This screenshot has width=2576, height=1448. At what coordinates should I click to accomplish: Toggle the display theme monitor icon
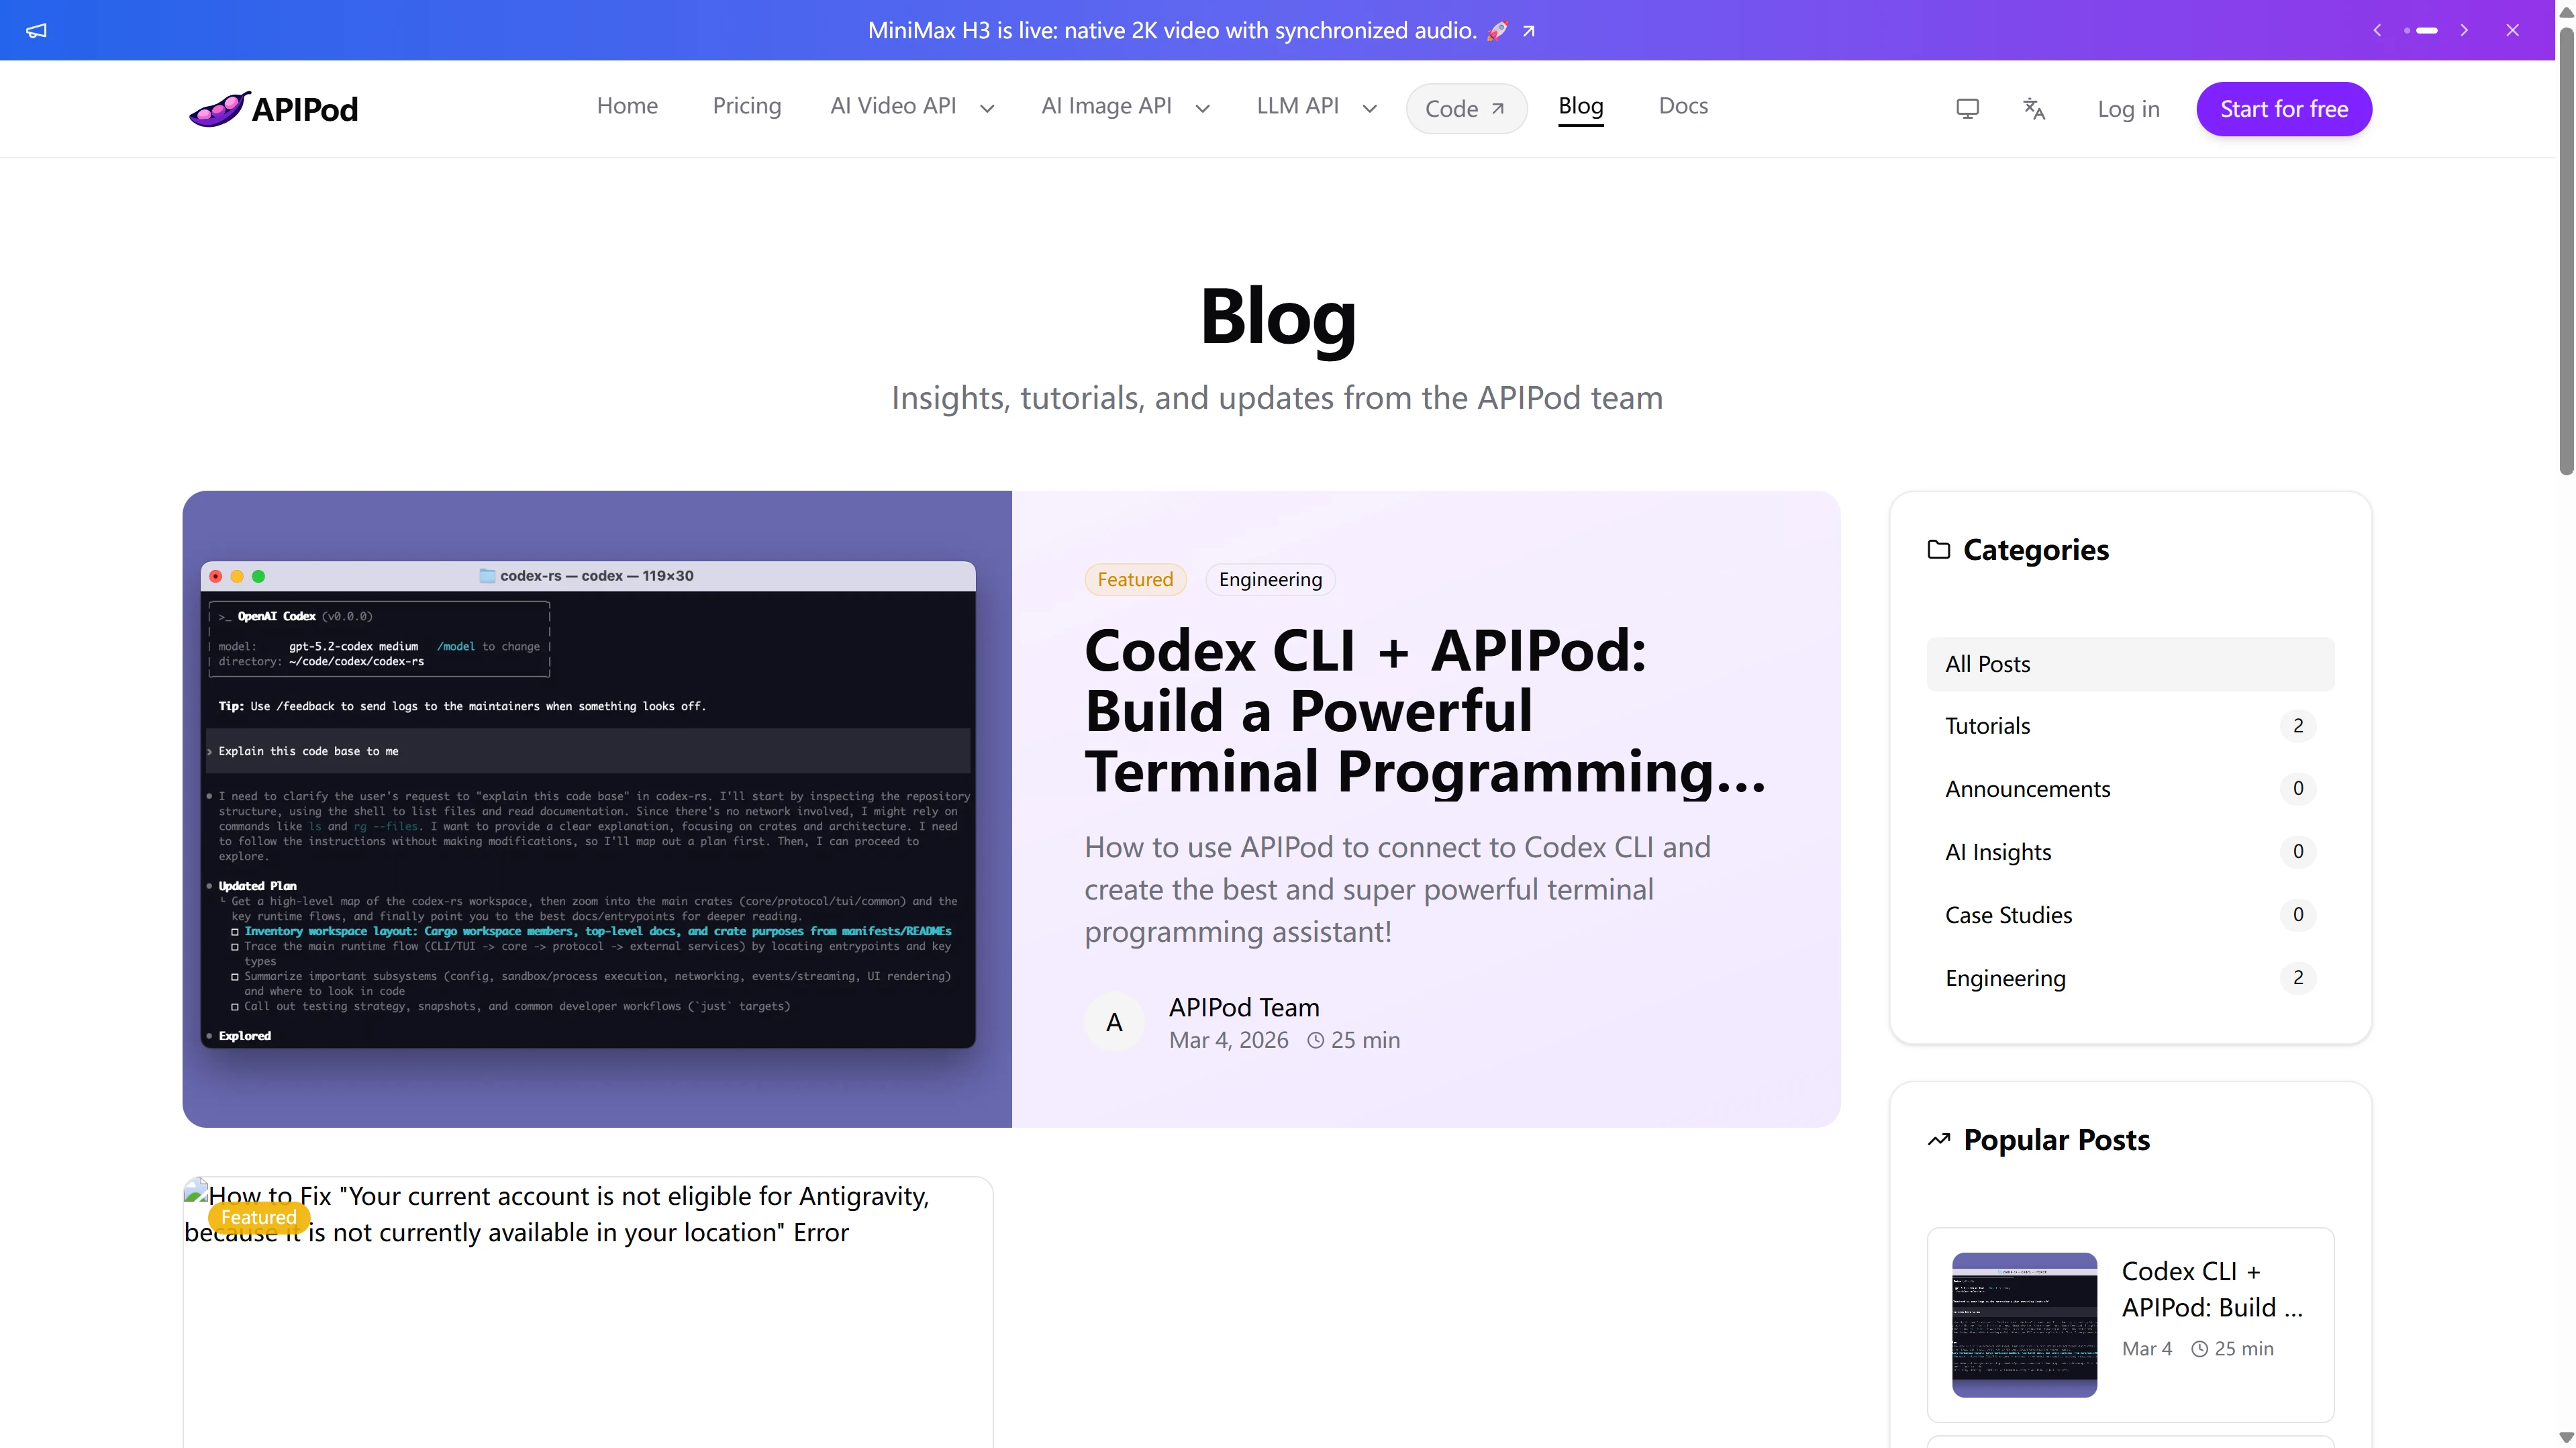1967,109
